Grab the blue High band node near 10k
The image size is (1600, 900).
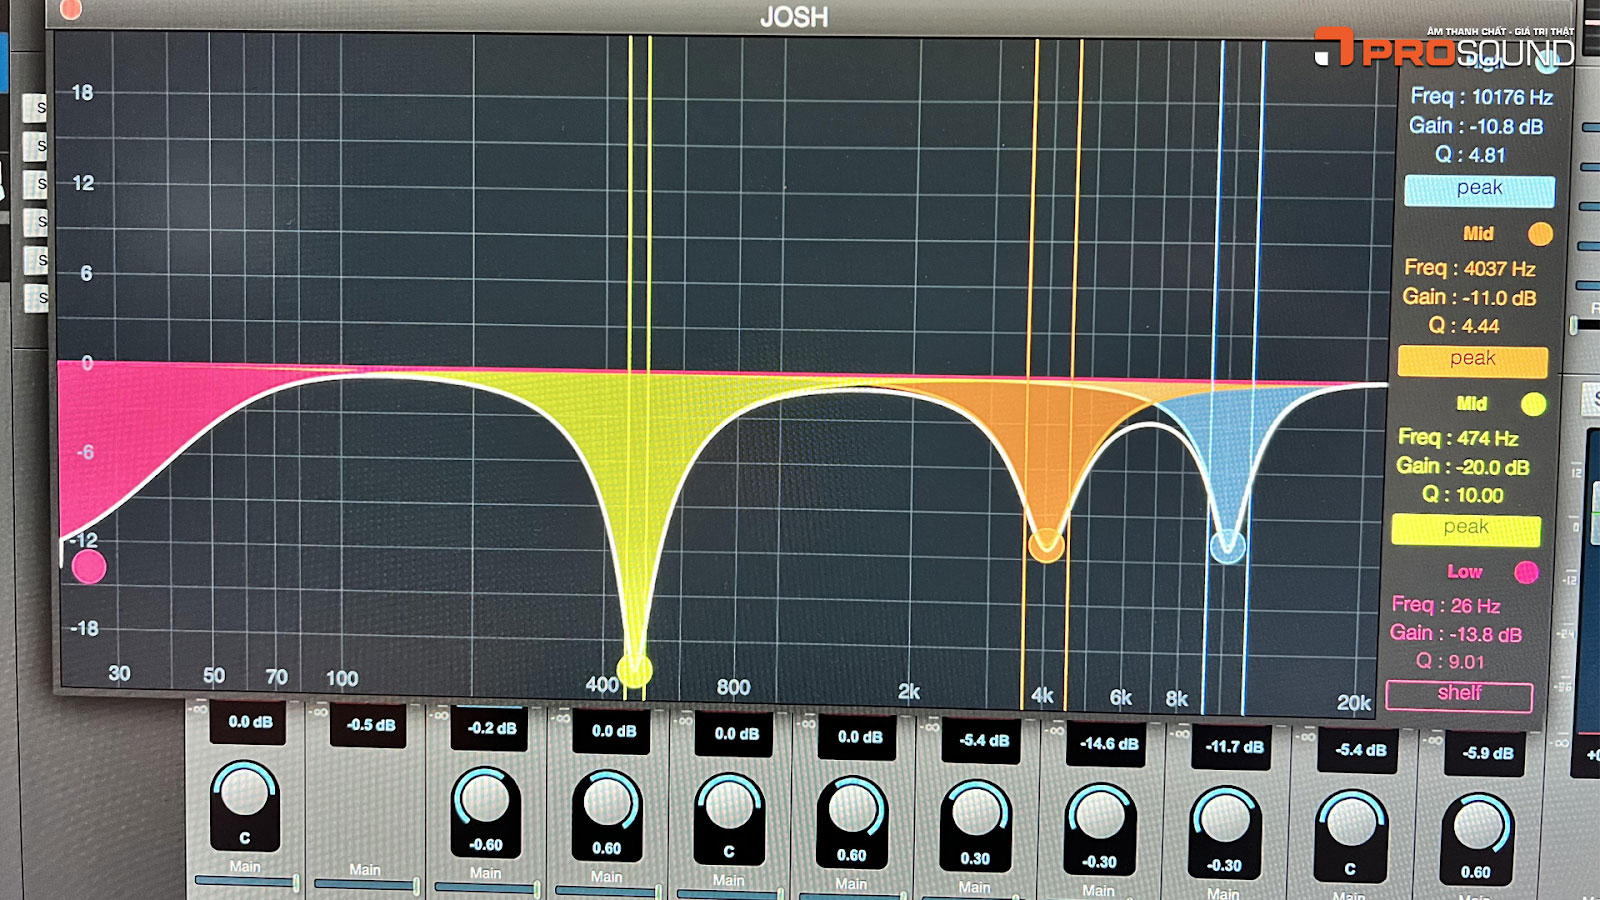point(1228,546)
